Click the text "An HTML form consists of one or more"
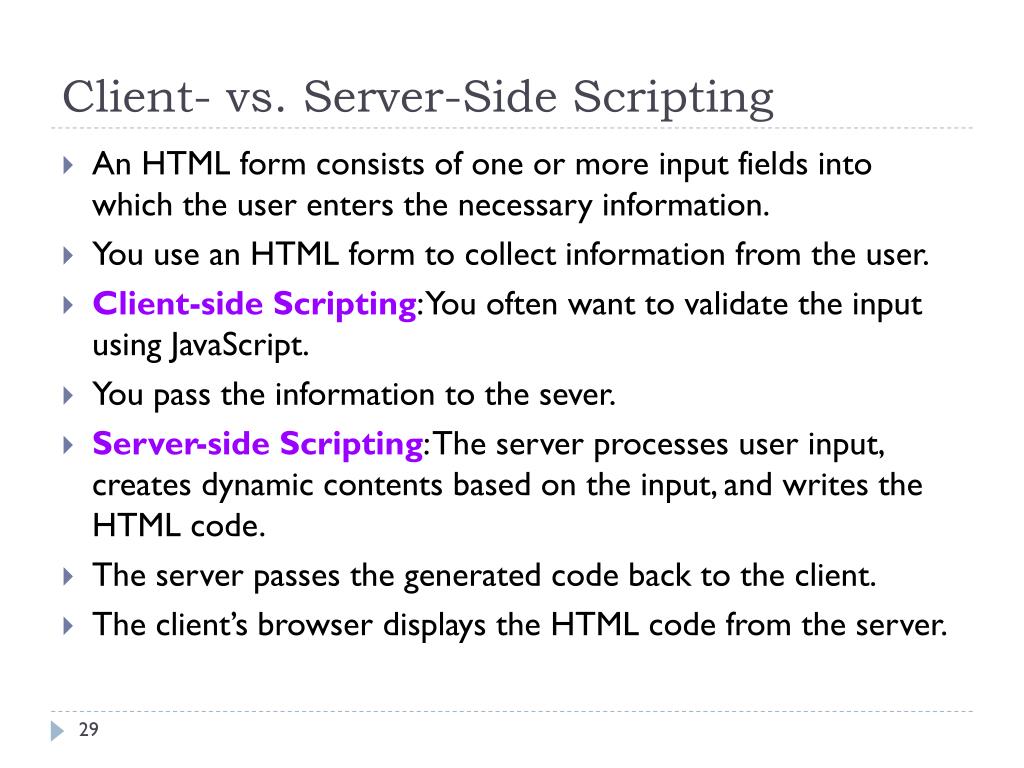 click(x=370, y=164)
